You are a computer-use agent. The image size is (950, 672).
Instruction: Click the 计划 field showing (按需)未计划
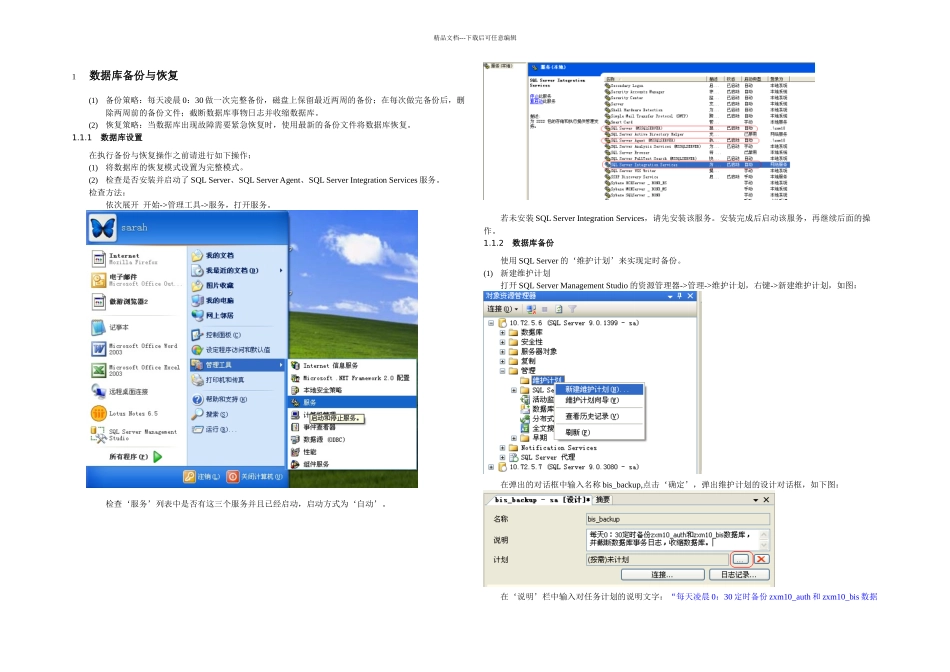pos(657,560)
